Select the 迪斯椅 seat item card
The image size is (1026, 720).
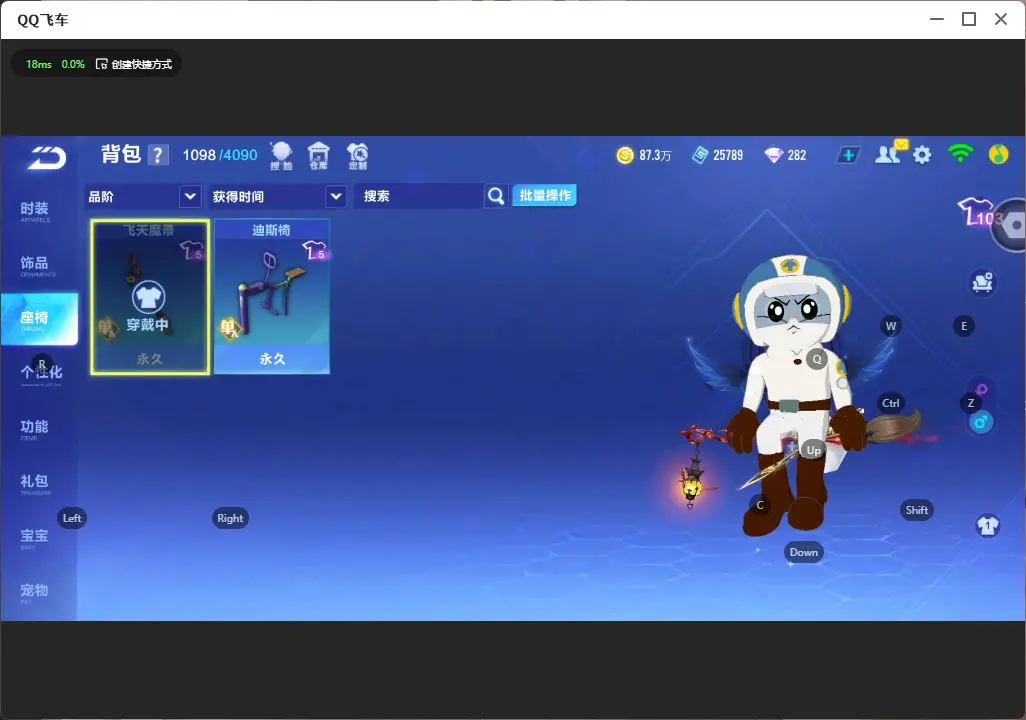coord(272,297)
